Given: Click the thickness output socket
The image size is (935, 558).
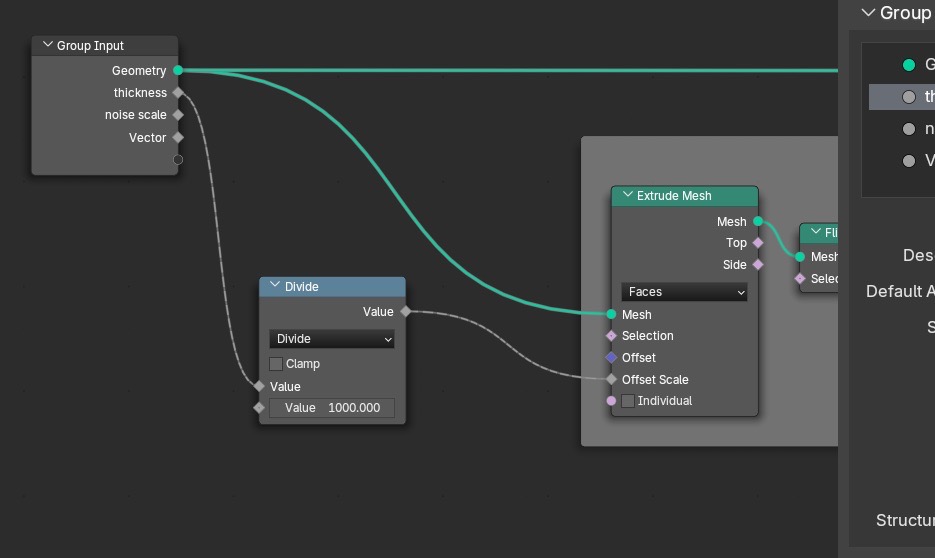Looking at the screenshot, I should pyautogui.click(x=178, y=92).
